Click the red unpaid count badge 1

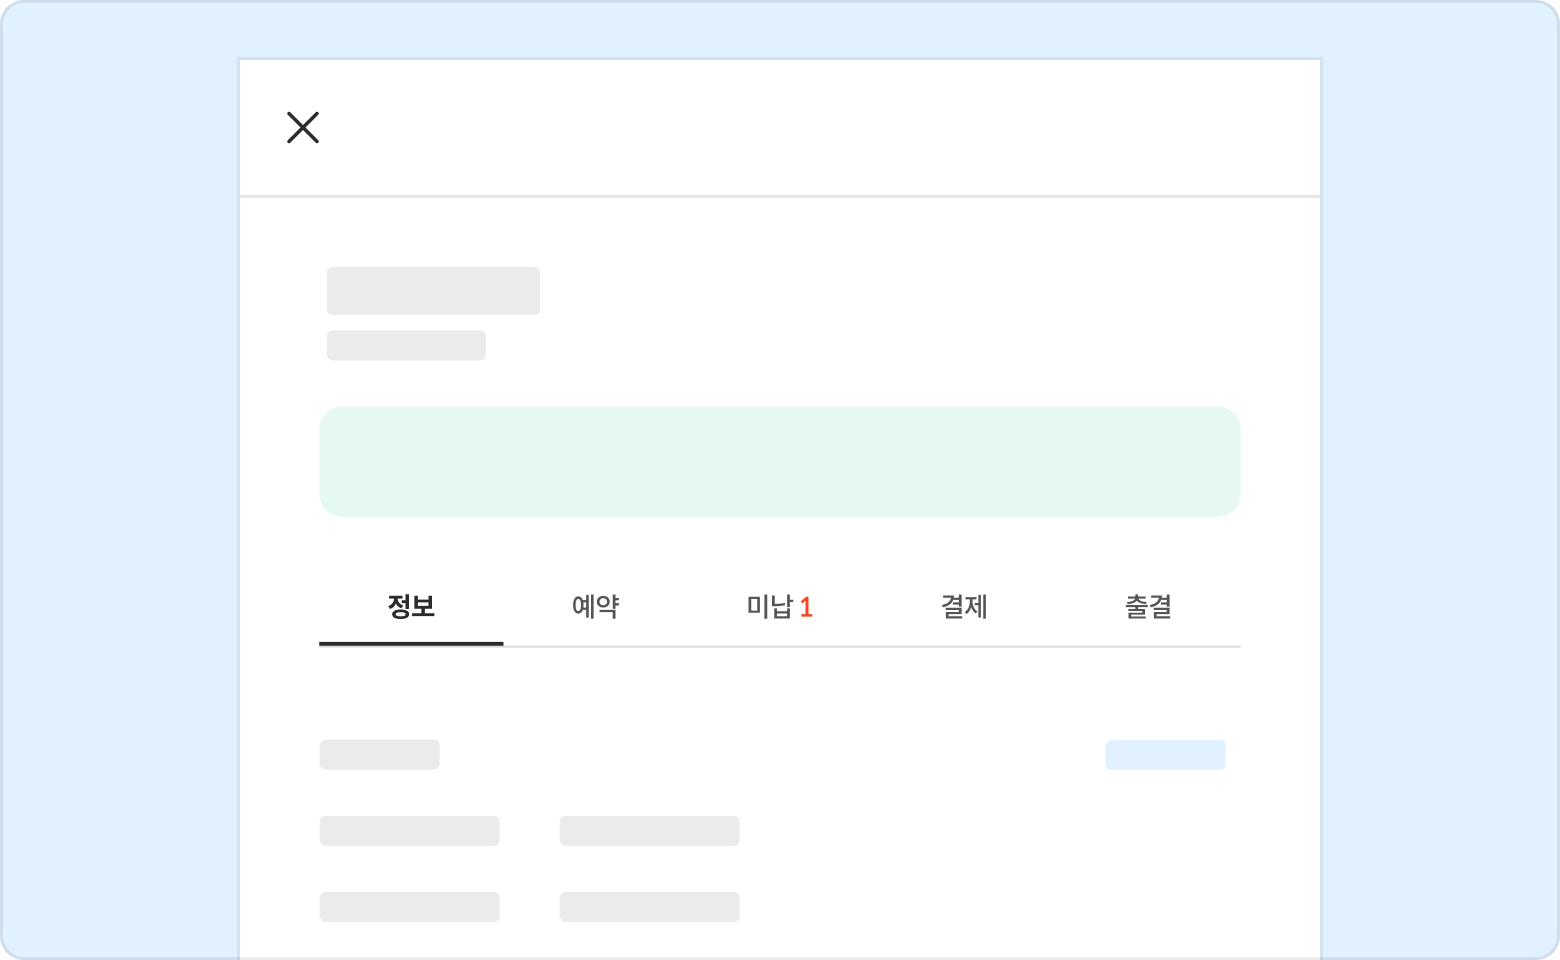(806, 607)
